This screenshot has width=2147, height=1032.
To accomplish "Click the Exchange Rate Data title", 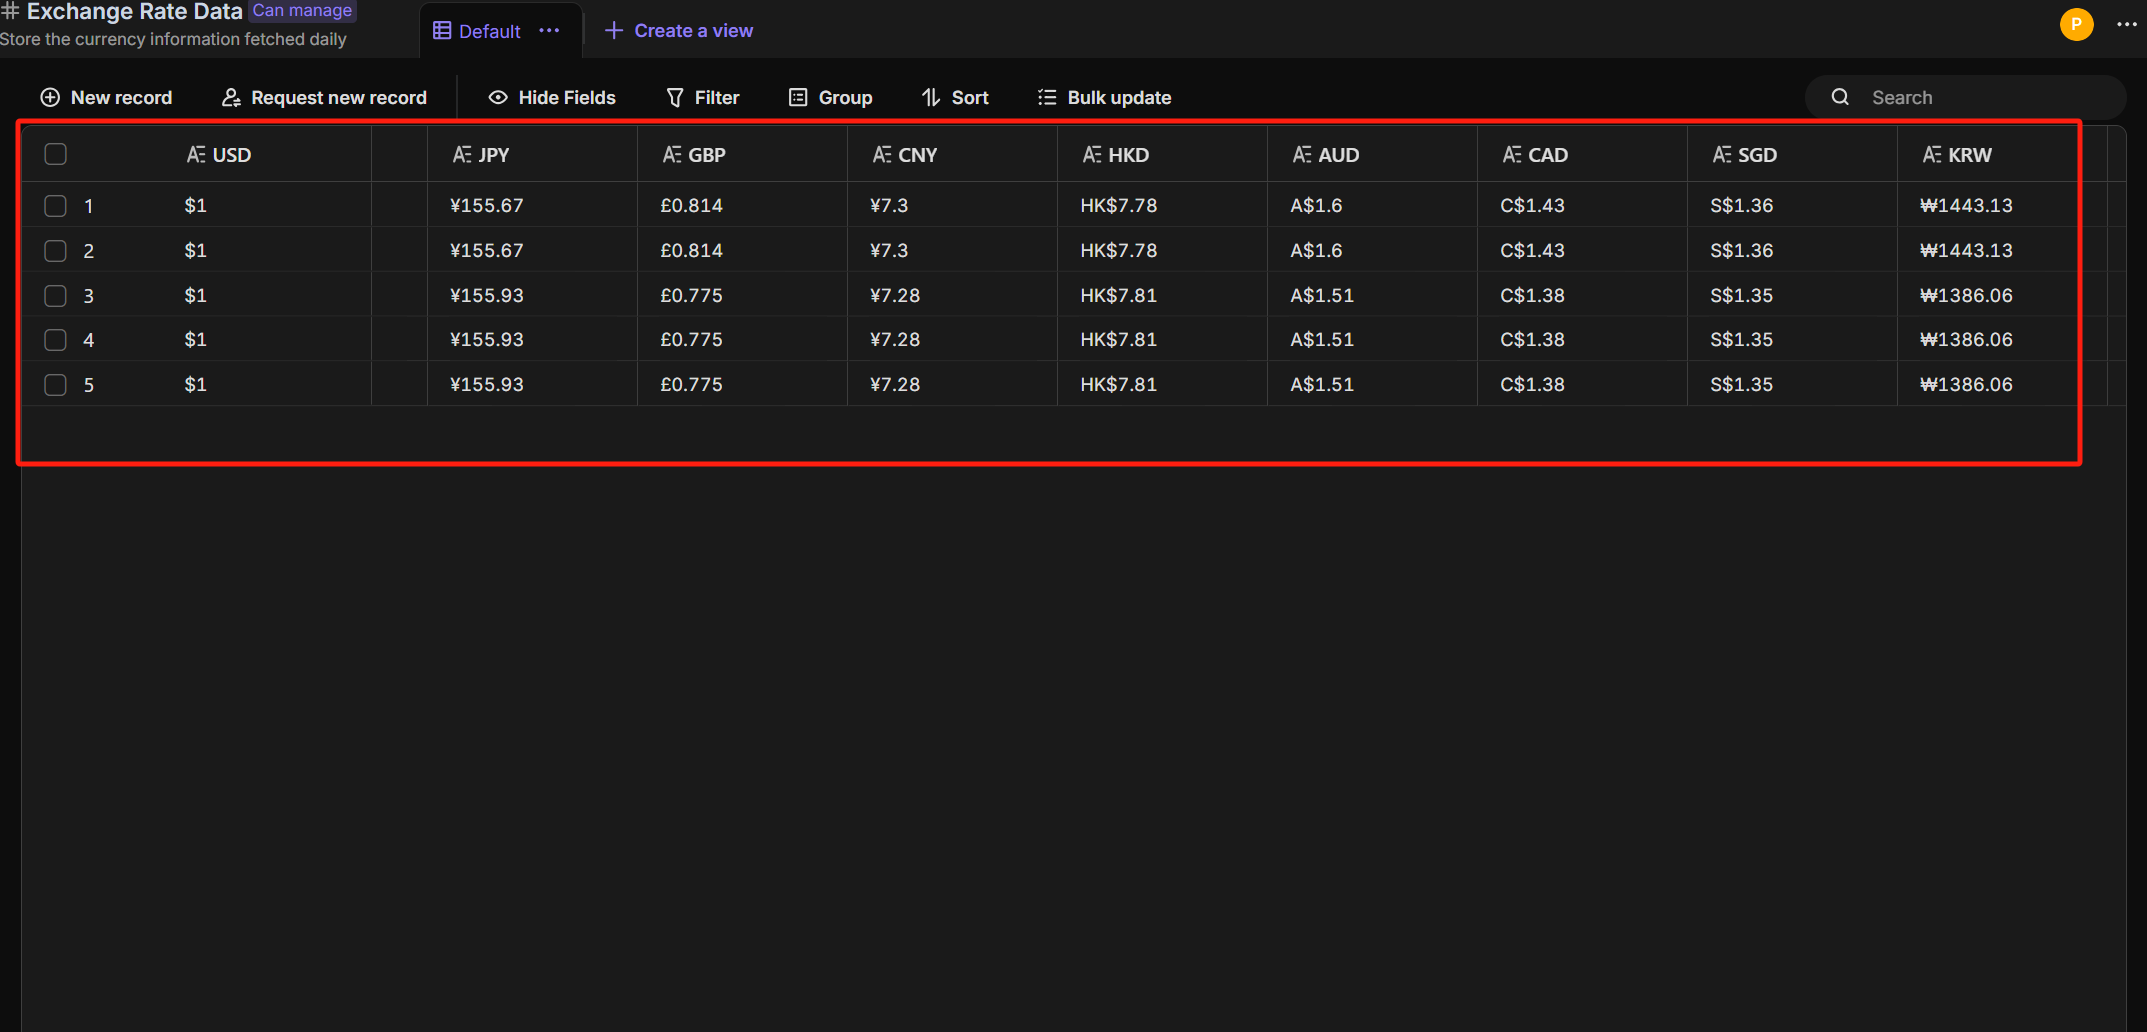I will point(135,11).
